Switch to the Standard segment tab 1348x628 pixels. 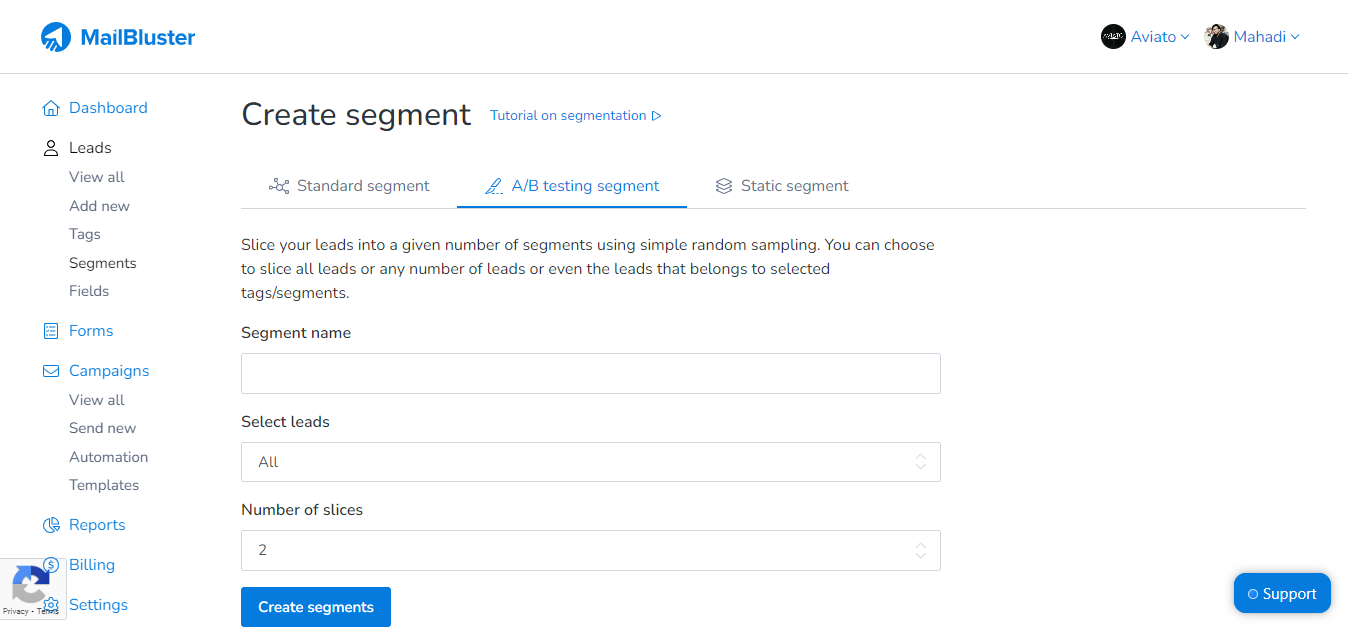tap(362, 185)
